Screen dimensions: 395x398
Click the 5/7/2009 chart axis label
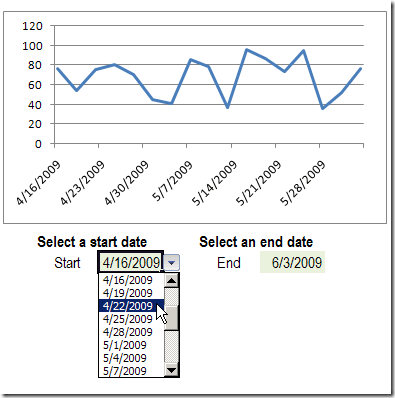(172, 181)
